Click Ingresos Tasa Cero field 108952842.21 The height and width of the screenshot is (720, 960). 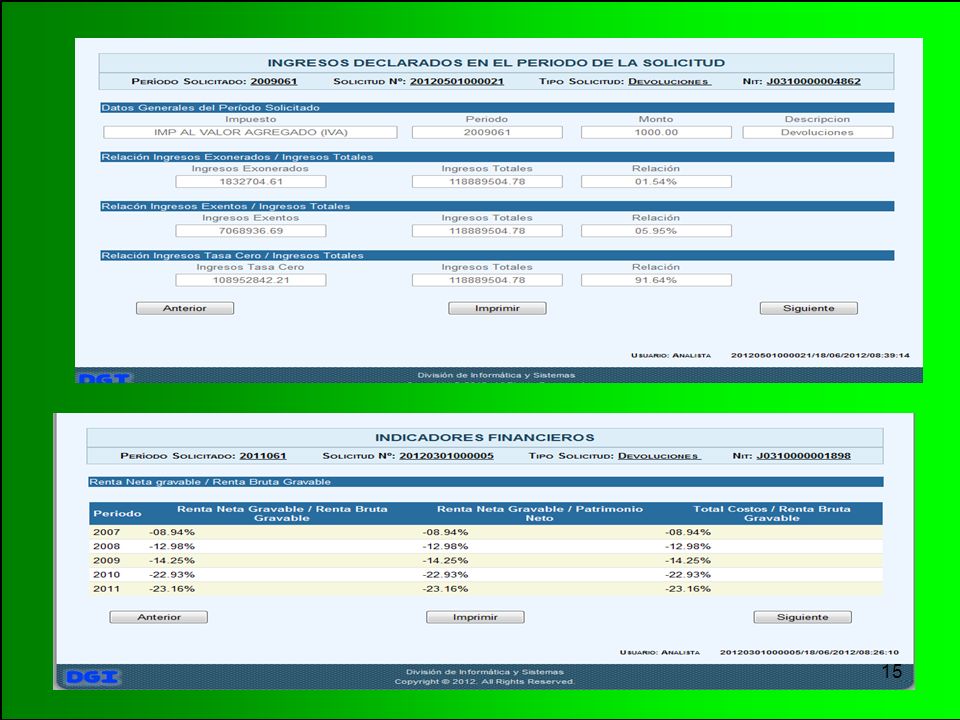coord(251,280)
